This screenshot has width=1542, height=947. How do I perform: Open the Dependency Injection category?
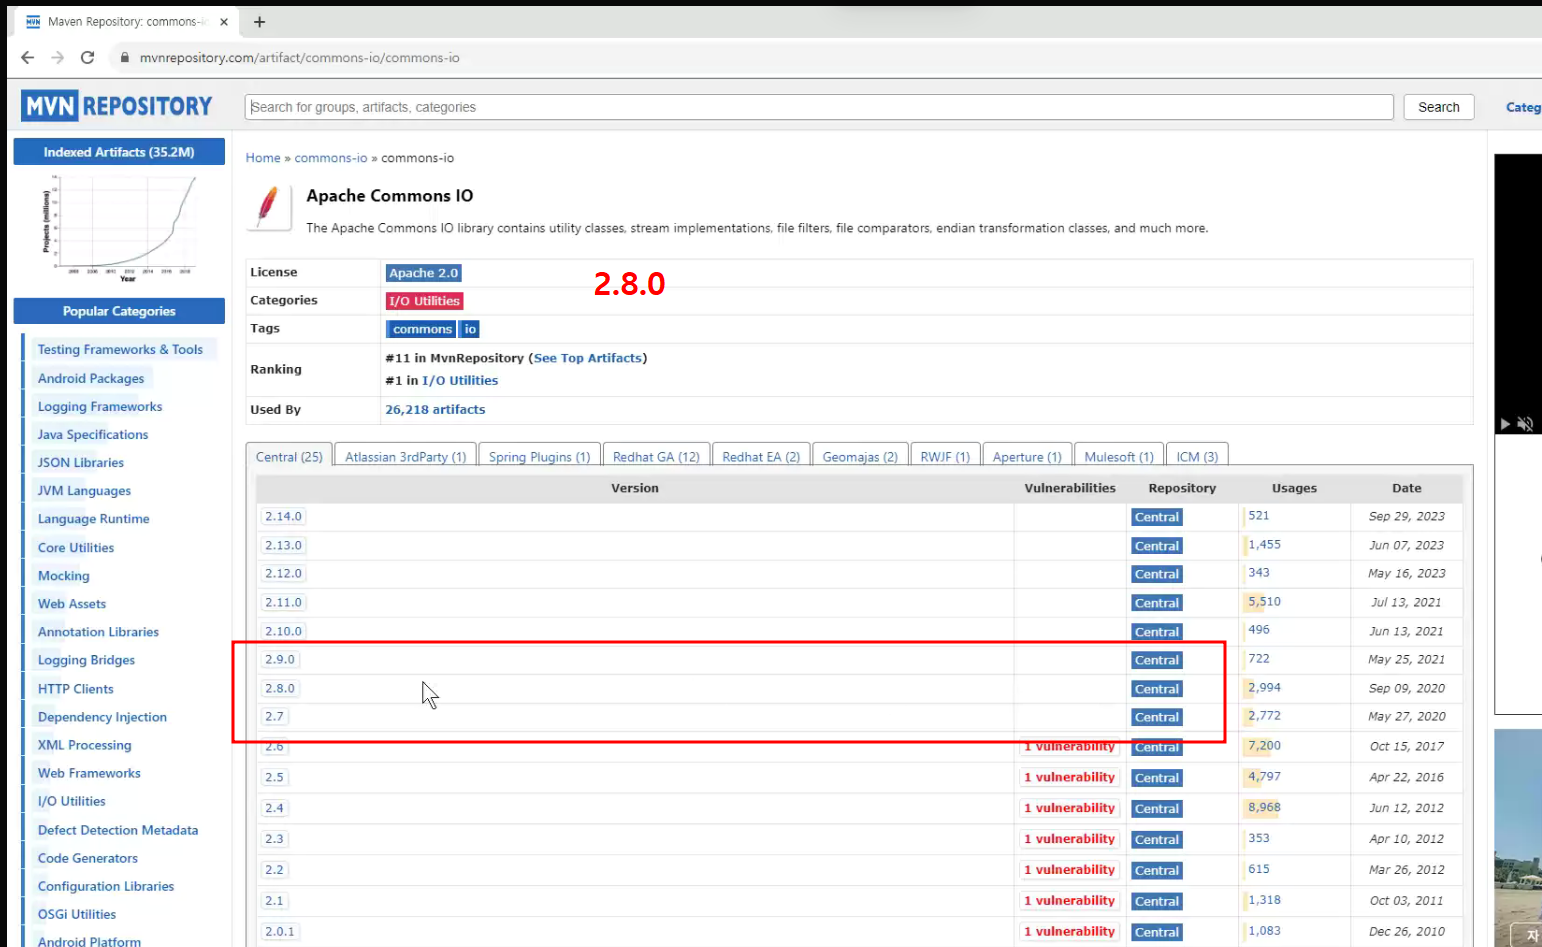coord(102,717)
